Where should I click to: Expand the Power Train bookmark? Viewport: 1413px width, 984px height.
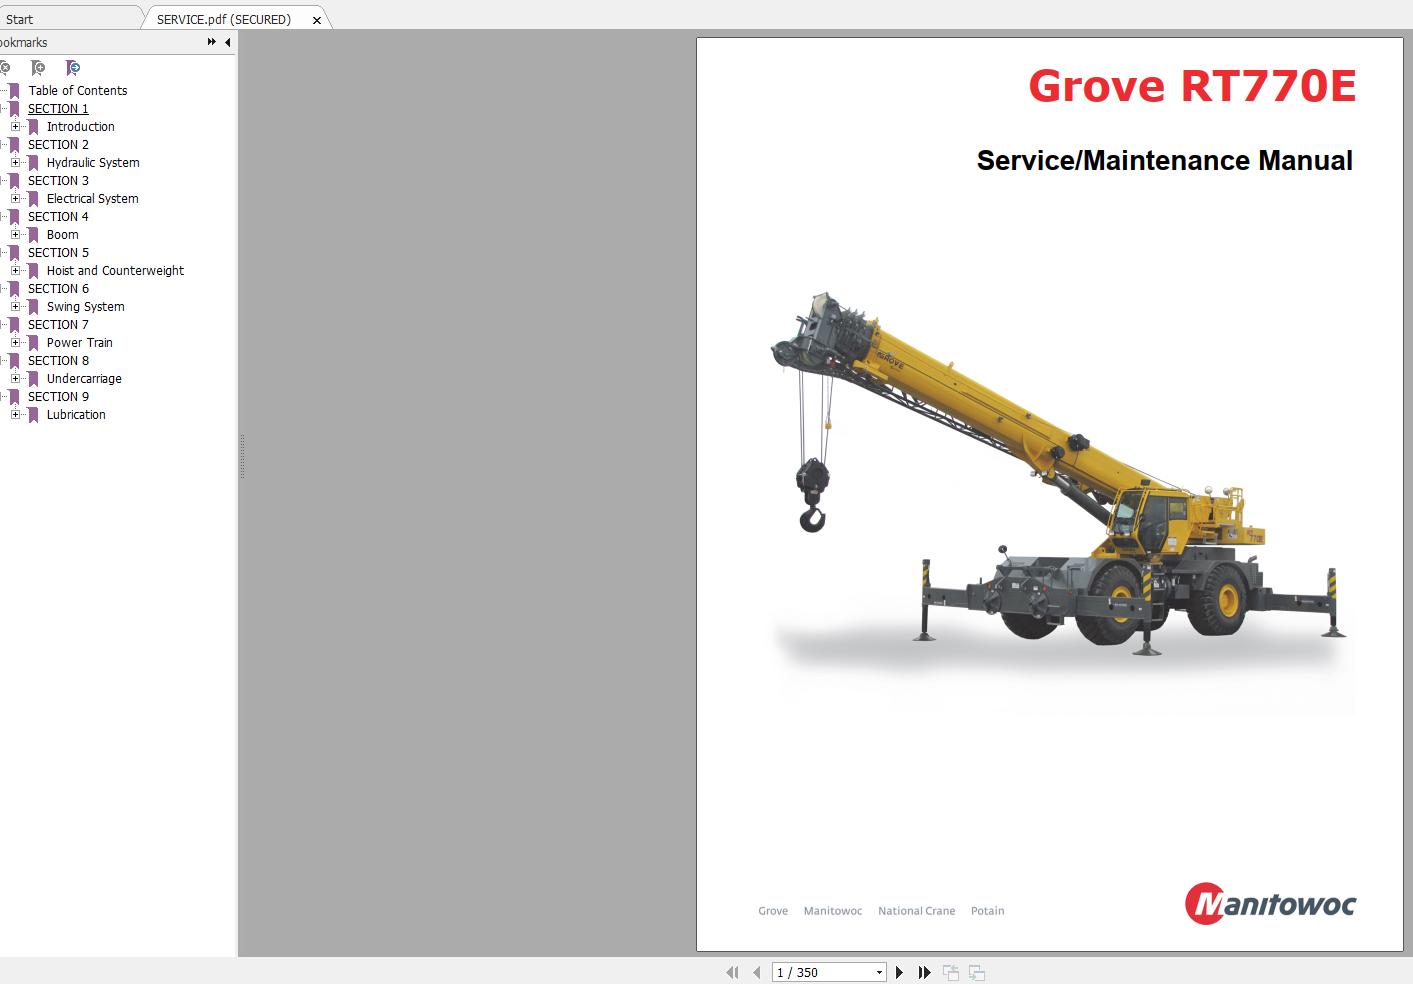[x=15, y=343]
